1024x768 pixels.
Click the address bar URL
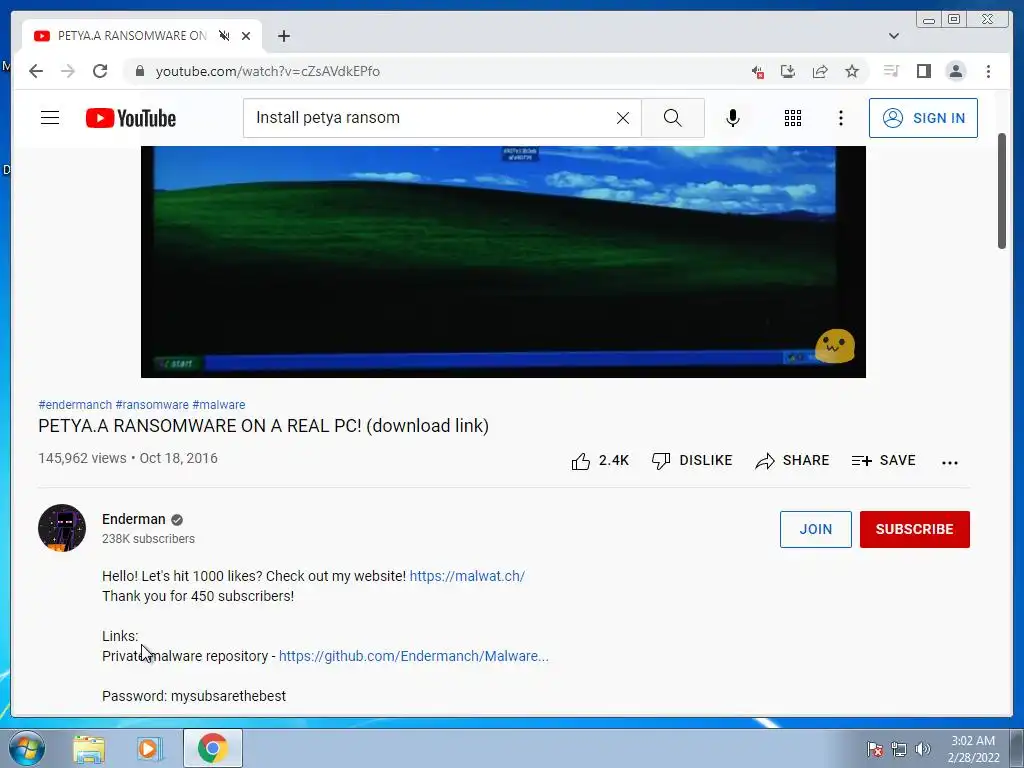click(268, 71)
